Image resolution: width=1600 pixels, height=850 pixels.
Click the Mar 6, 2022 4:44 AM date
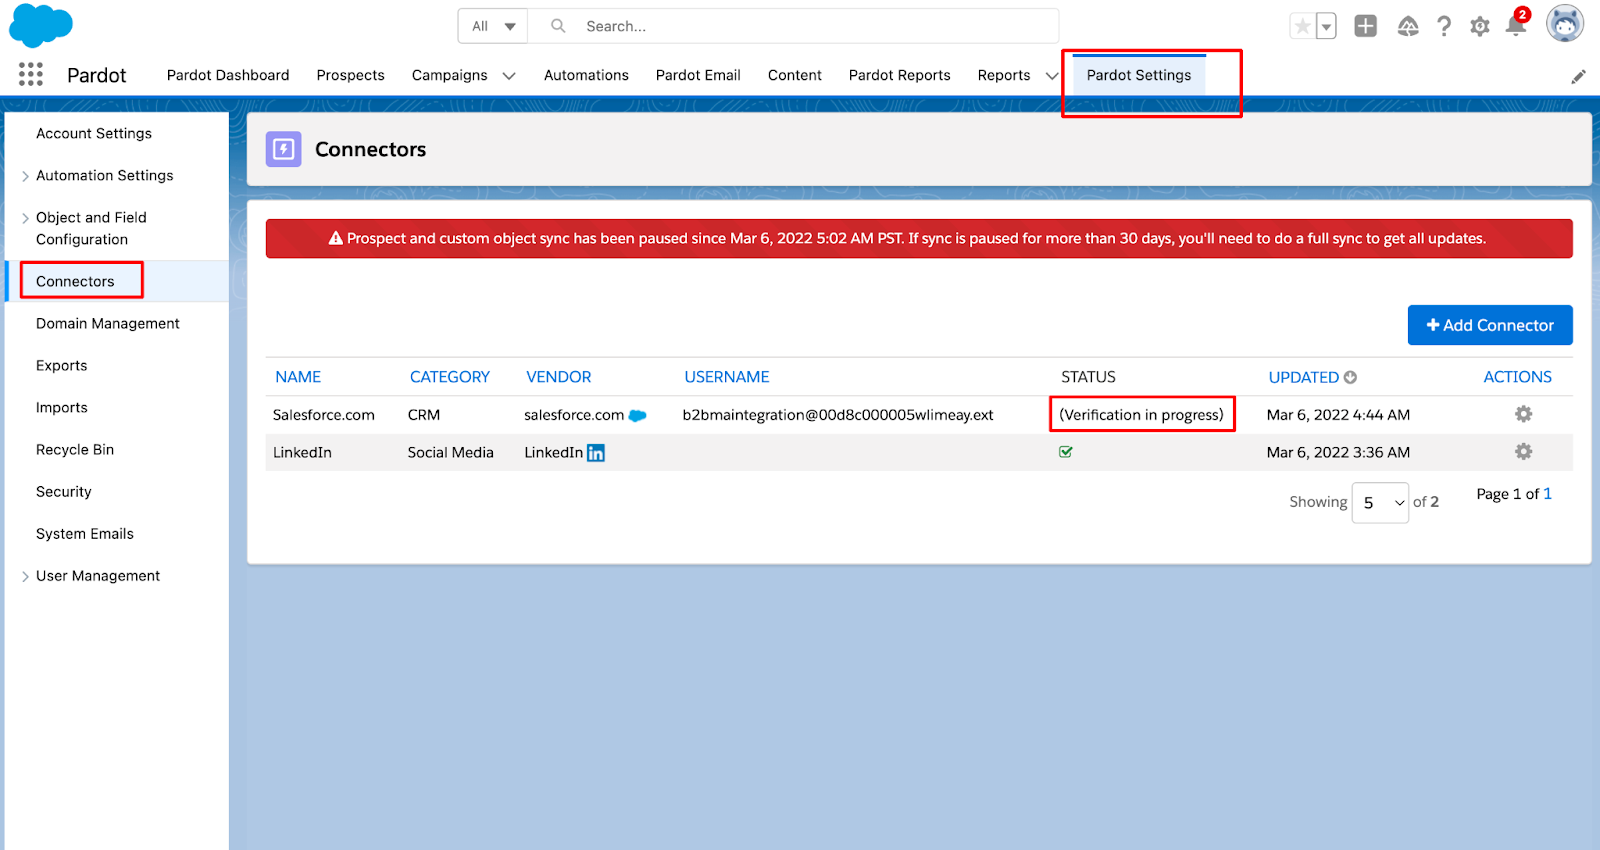coord(1339,415)
